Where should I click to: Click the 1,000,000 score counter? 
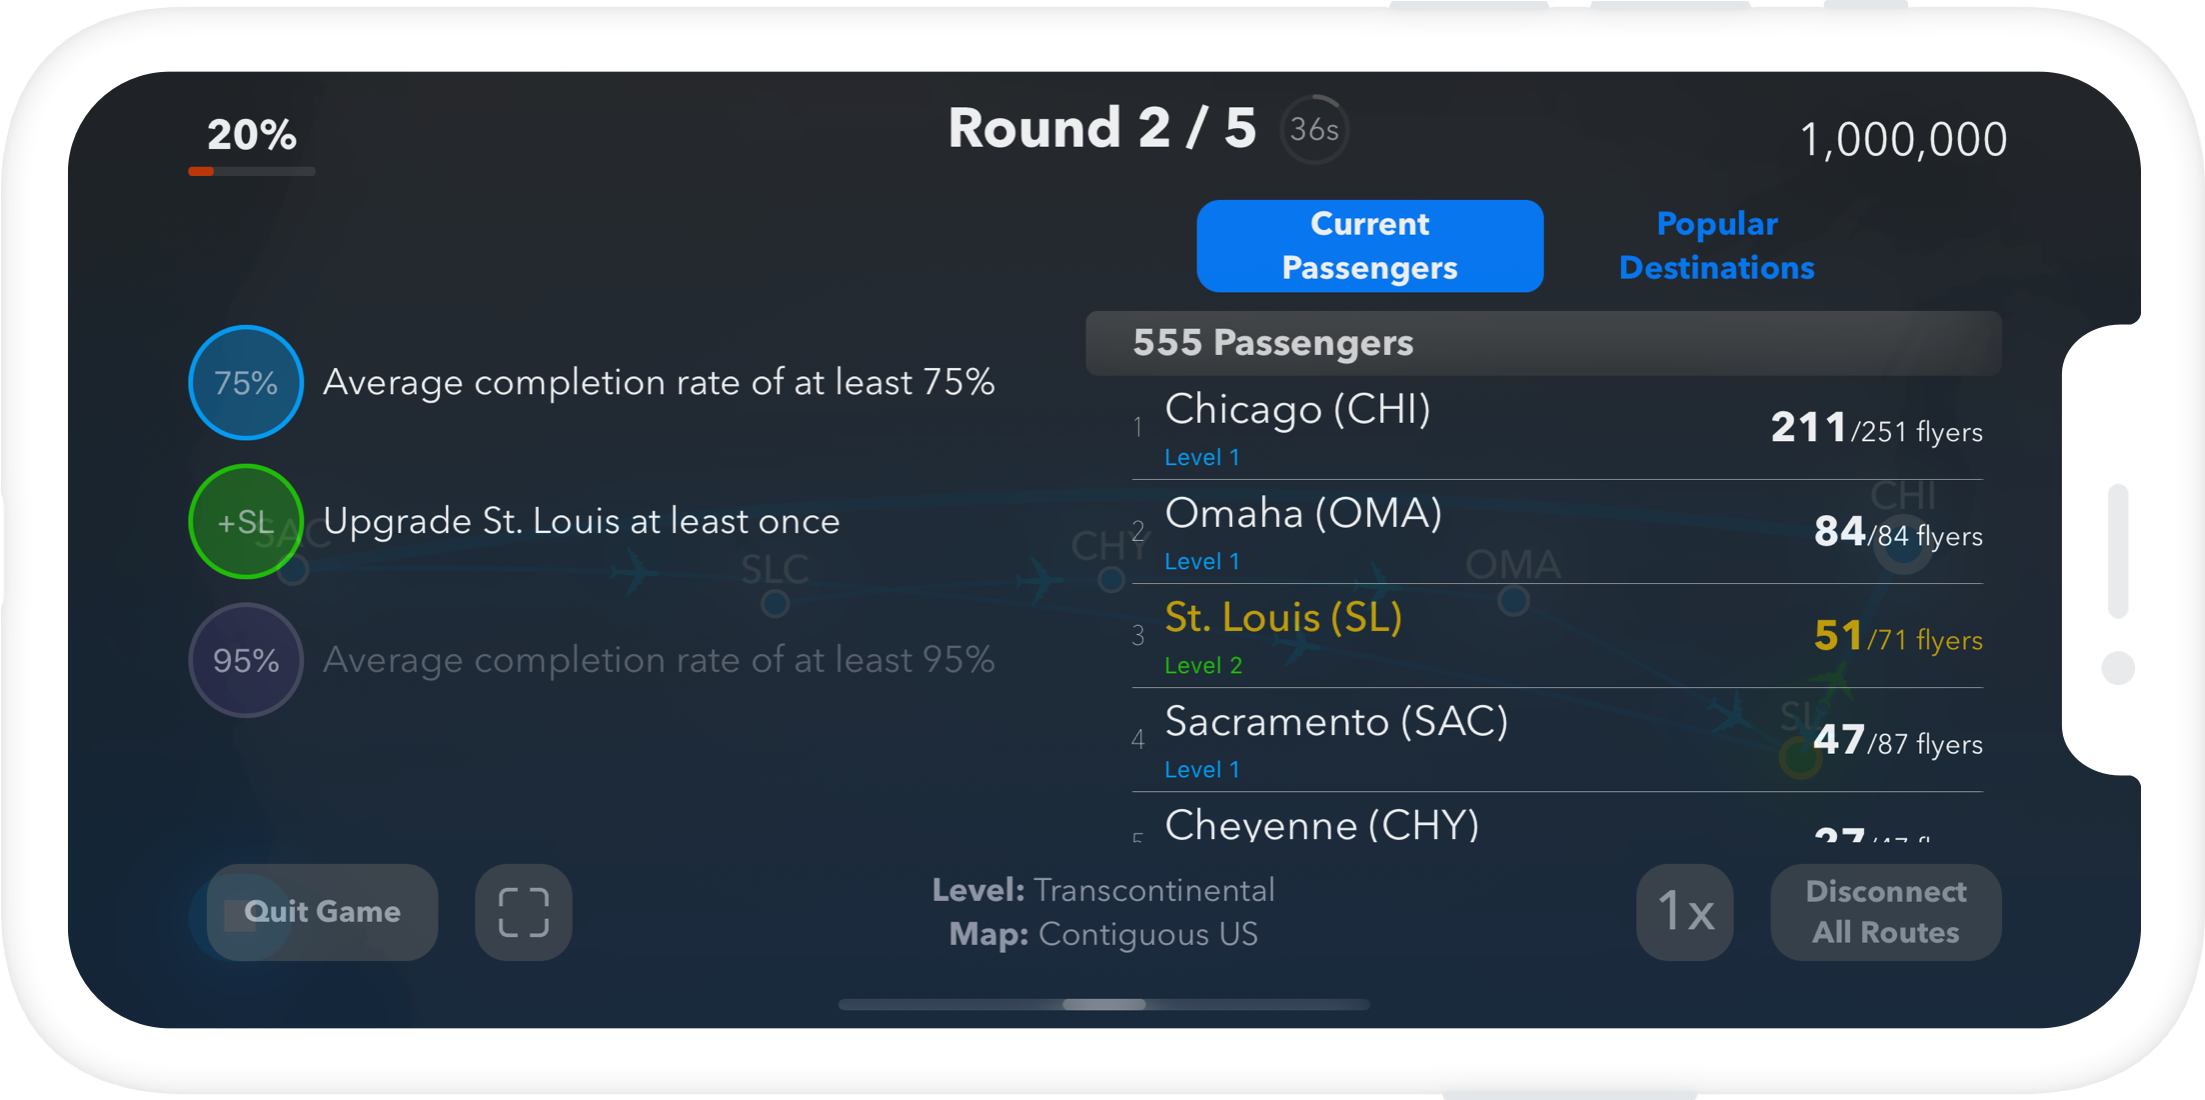click(1903, 140)
